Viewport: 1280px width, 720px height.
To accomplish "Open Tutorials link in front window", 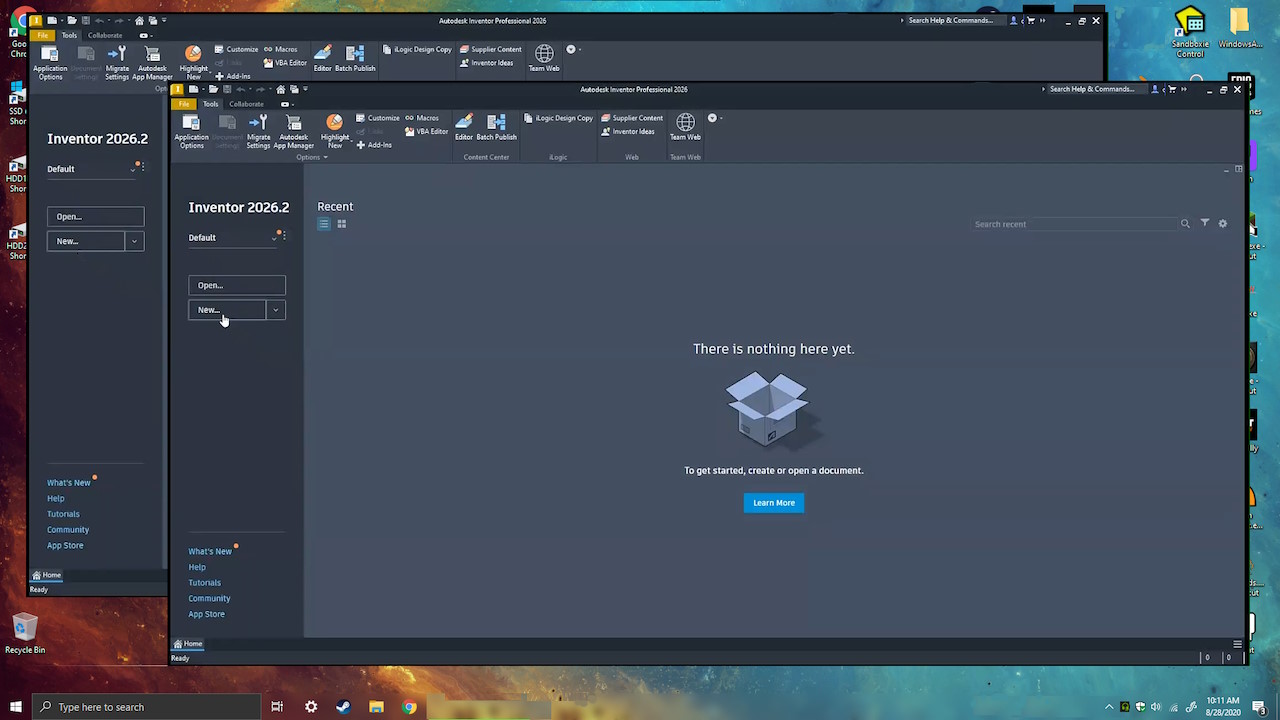I will pyautogui.click(x=205, y=583).
